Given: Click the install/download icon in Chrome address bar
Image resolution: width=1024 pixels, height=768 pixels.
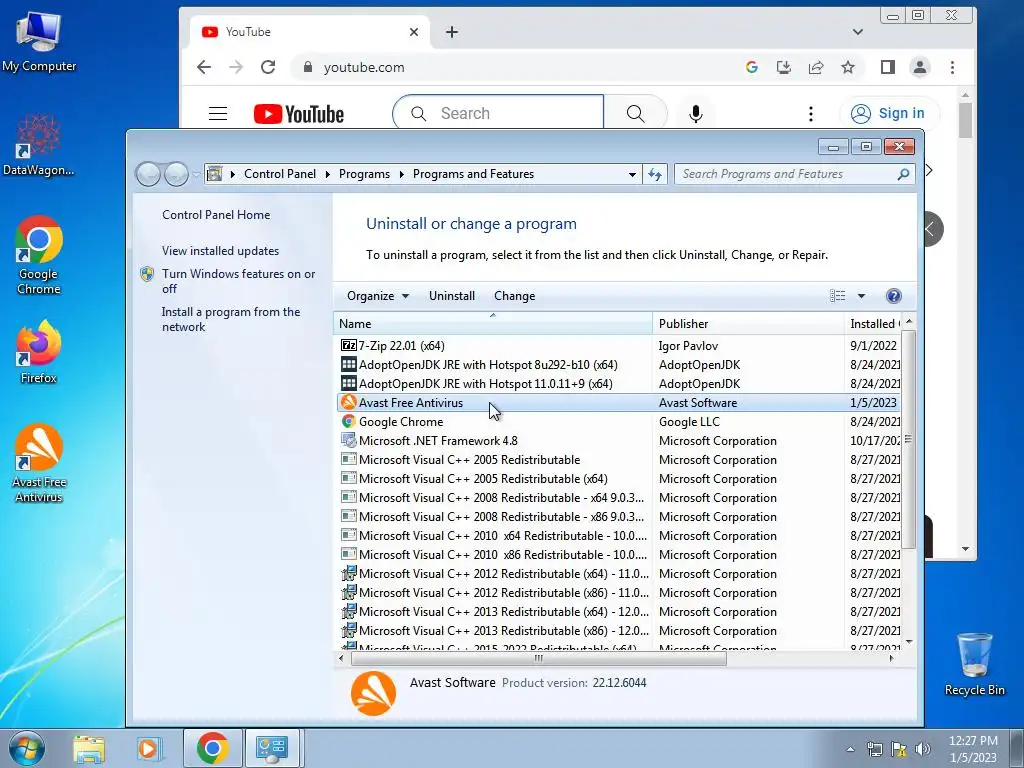Looking at the screenshot, I should [784, 67].
